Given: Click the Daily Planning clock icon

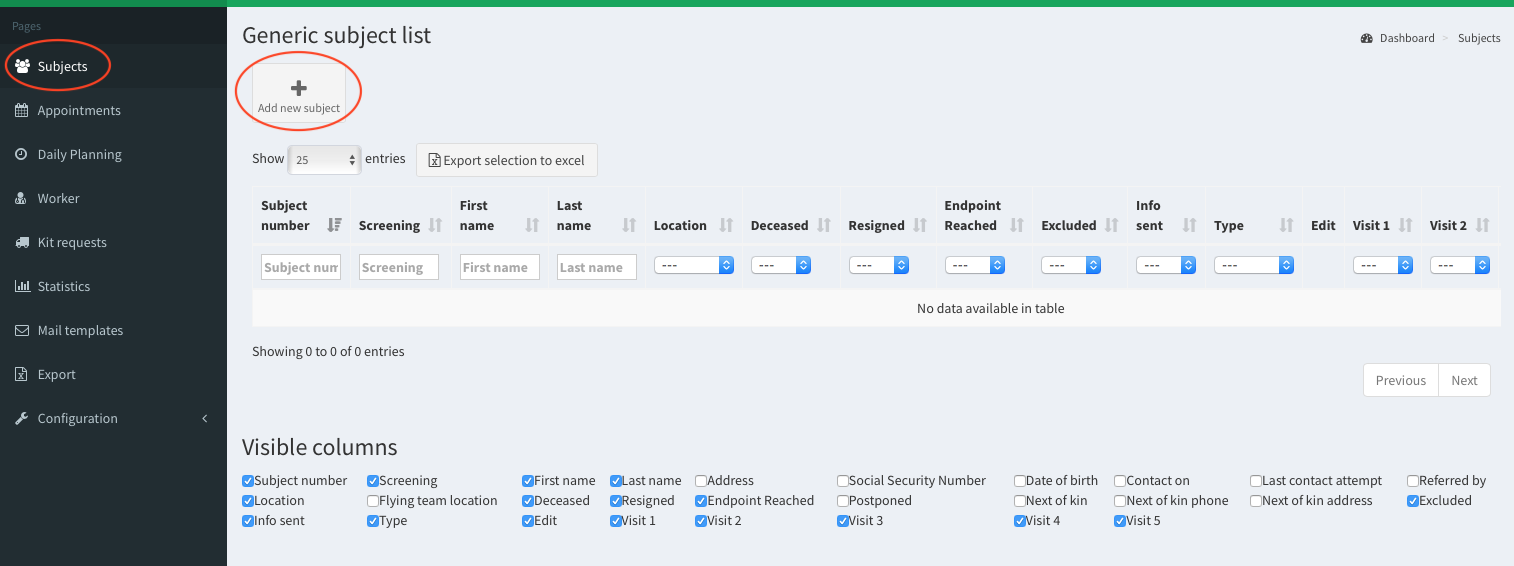Looking at the screenshot, I should 21,155.
